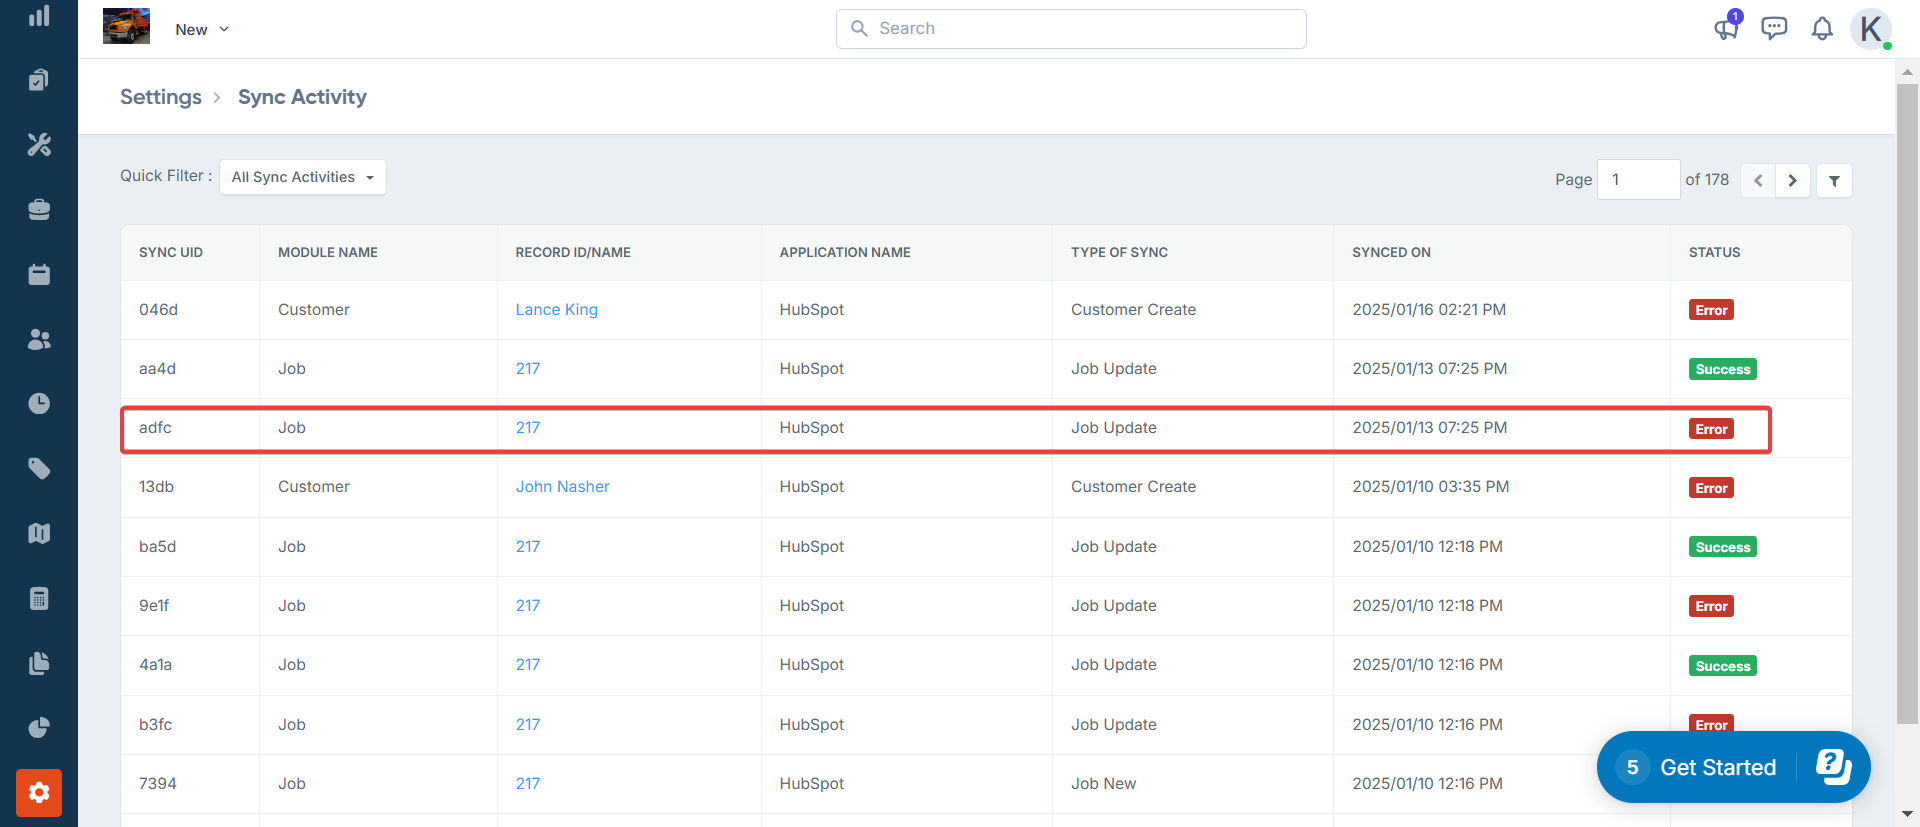This screenshot has height=827, width=1920.
Task: Click the scrollbar down arrow
Action: pos(1907,814)
